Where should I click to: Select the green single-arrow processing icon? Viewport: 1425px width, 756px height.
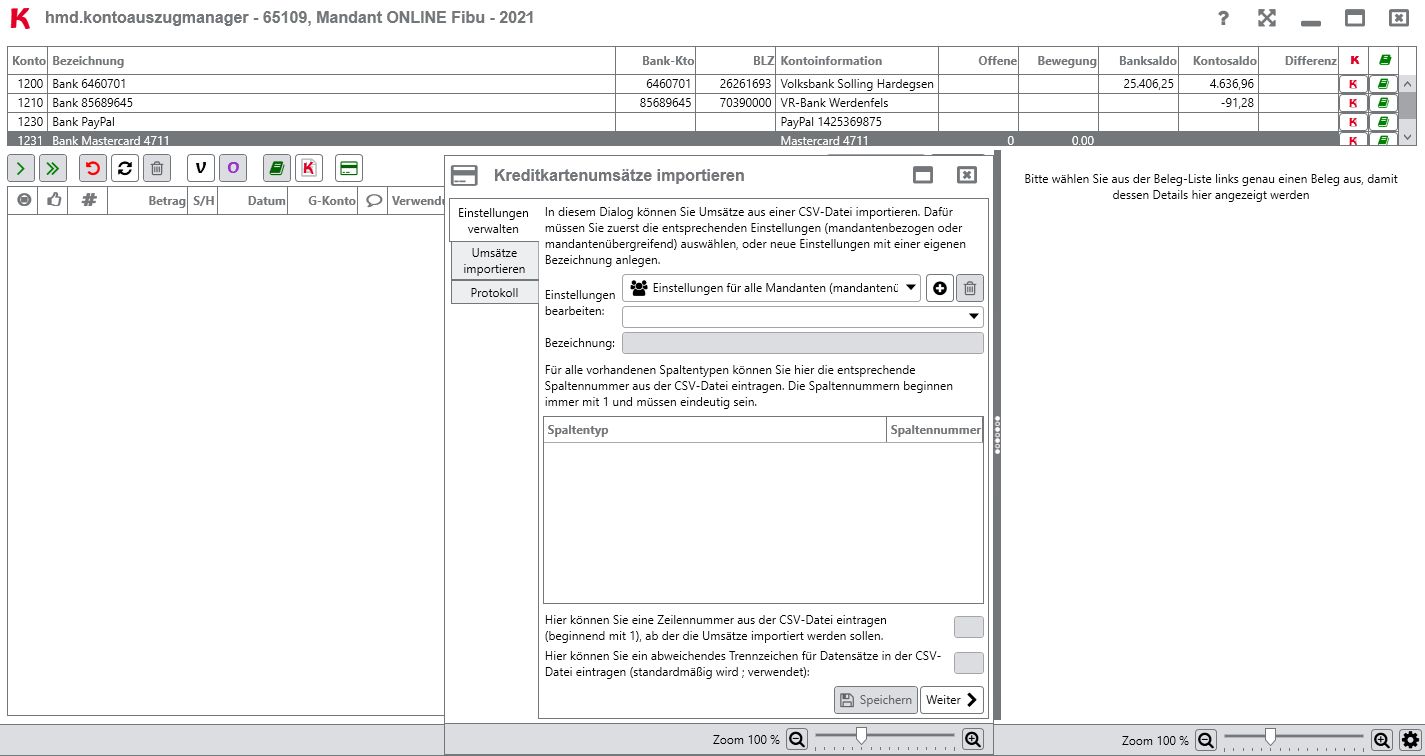click(x=22, y=167)
